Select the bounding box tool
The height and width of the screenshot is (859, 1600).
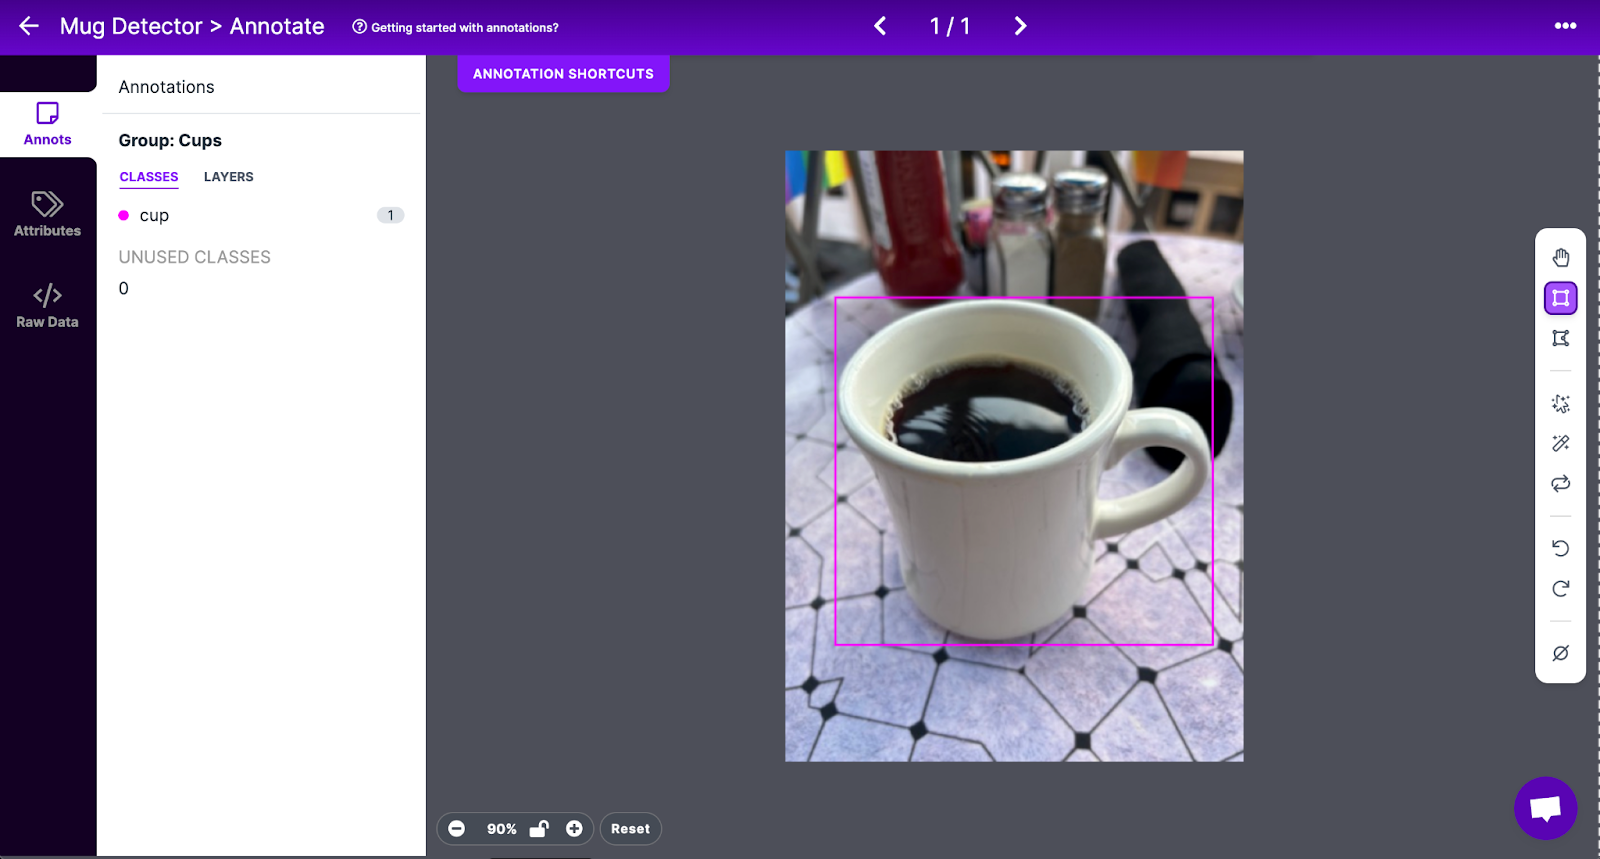(x=1560, y=298)
